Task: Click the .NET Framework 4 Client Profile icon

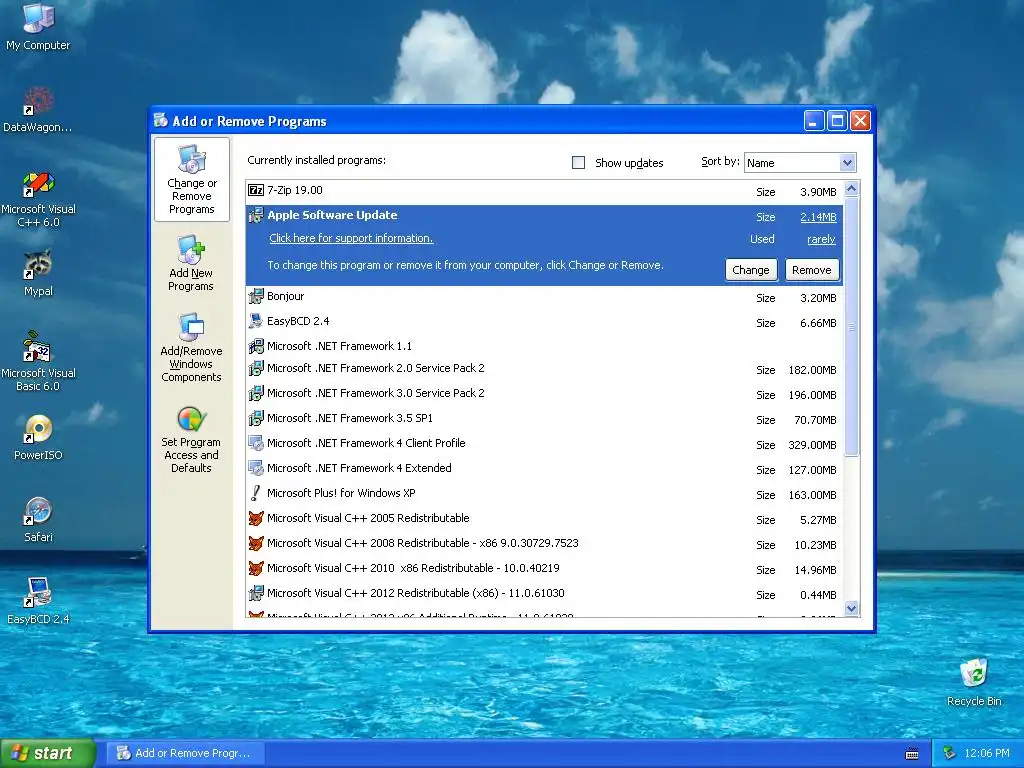Action: (x=256, y=443)
